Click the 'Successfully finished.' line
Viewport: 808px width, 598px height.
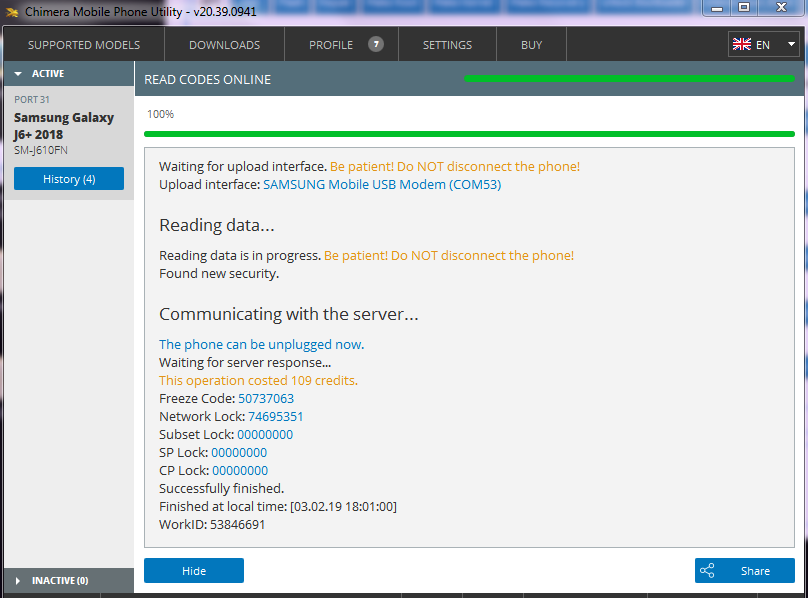pos(222,489)
